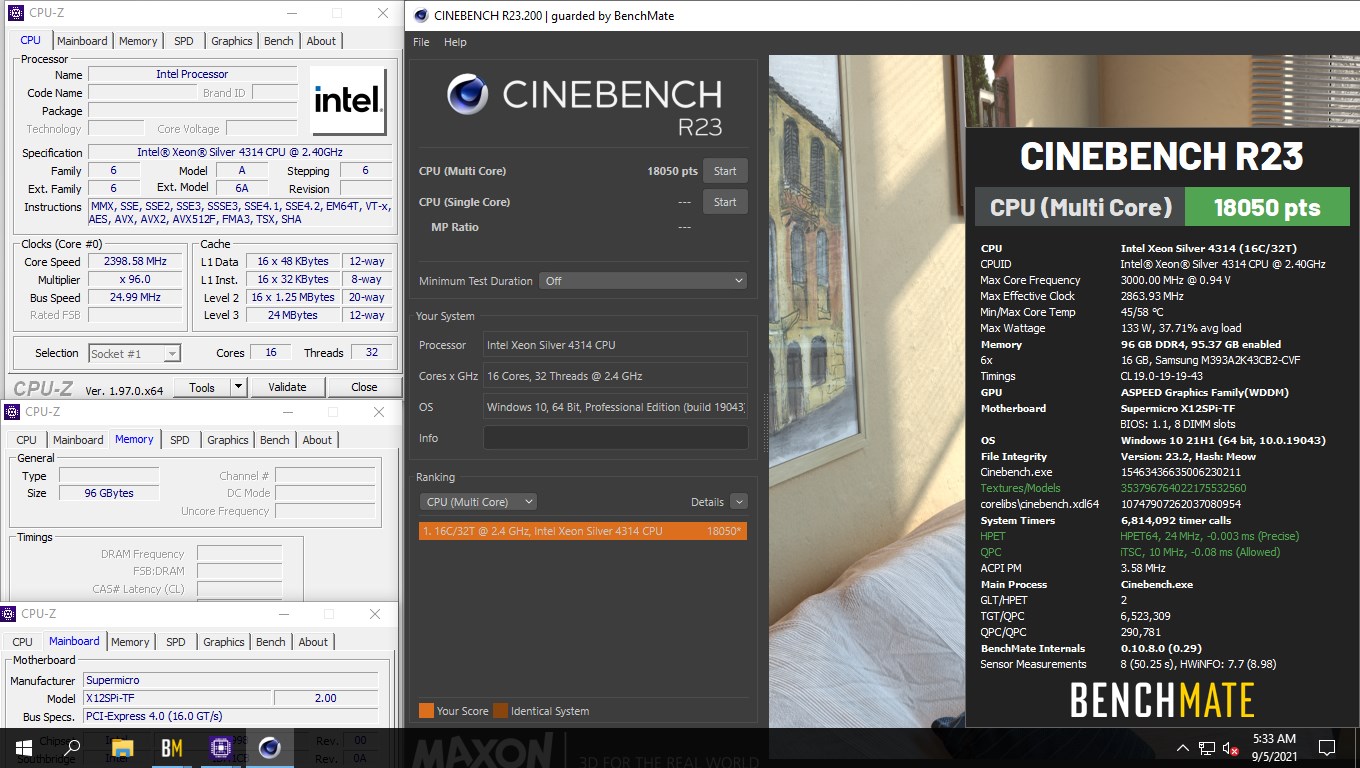Click the CPU-Z Close button

[364, 387]
